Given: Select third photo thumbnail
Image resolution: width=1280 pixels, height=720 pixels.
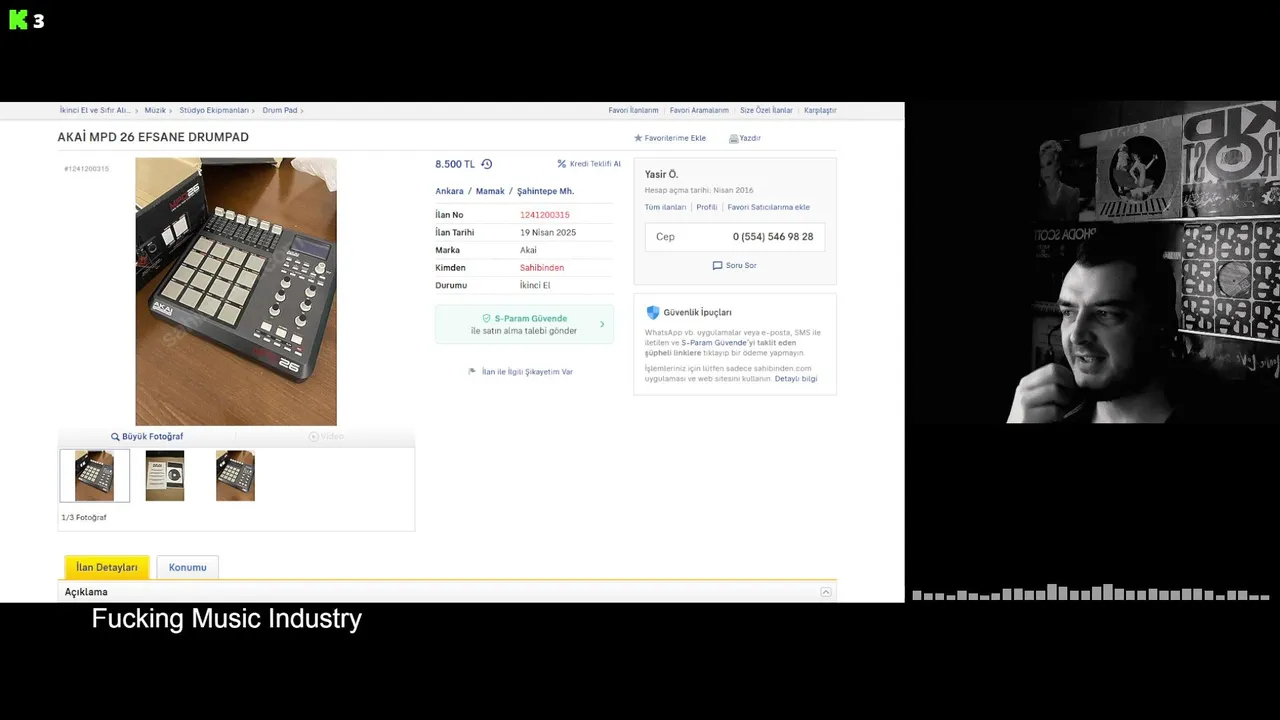Looking at the screenshot, I should tap(235, 475).
